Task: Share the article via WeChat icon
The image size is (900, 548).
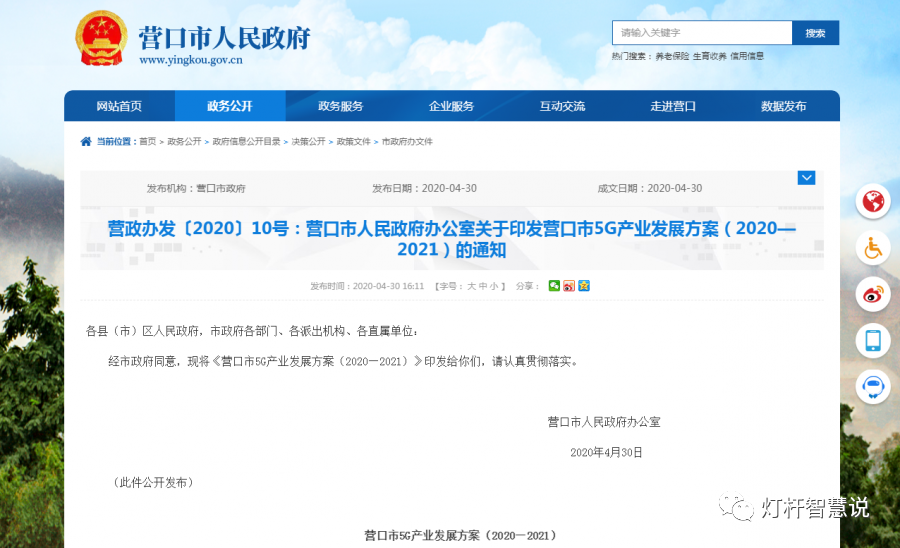Action: click(554, 286)
